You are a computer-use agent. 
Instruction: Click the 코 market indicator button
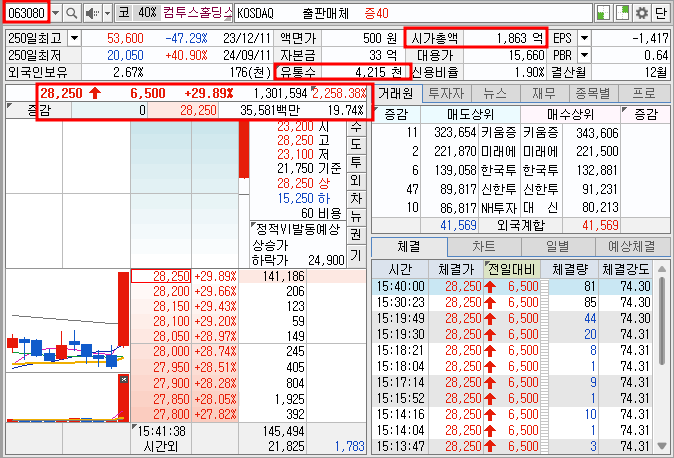[124, 13]
